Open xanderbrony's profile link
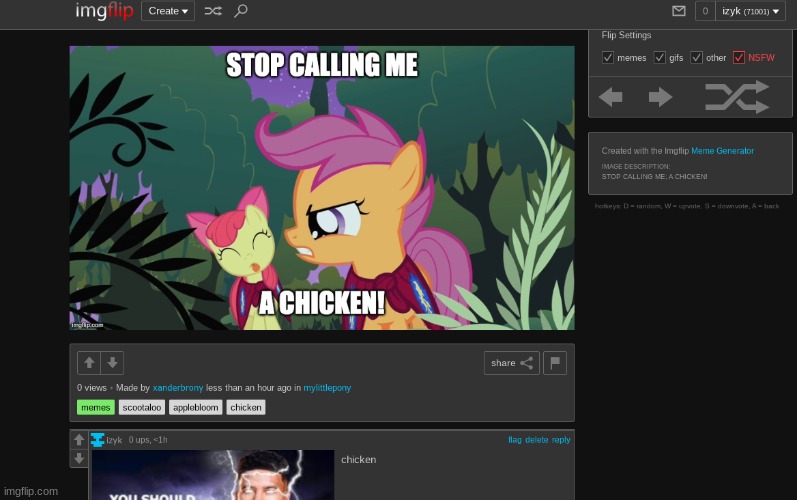Viewport: 797px width, 500px height. tap(178, 388)
